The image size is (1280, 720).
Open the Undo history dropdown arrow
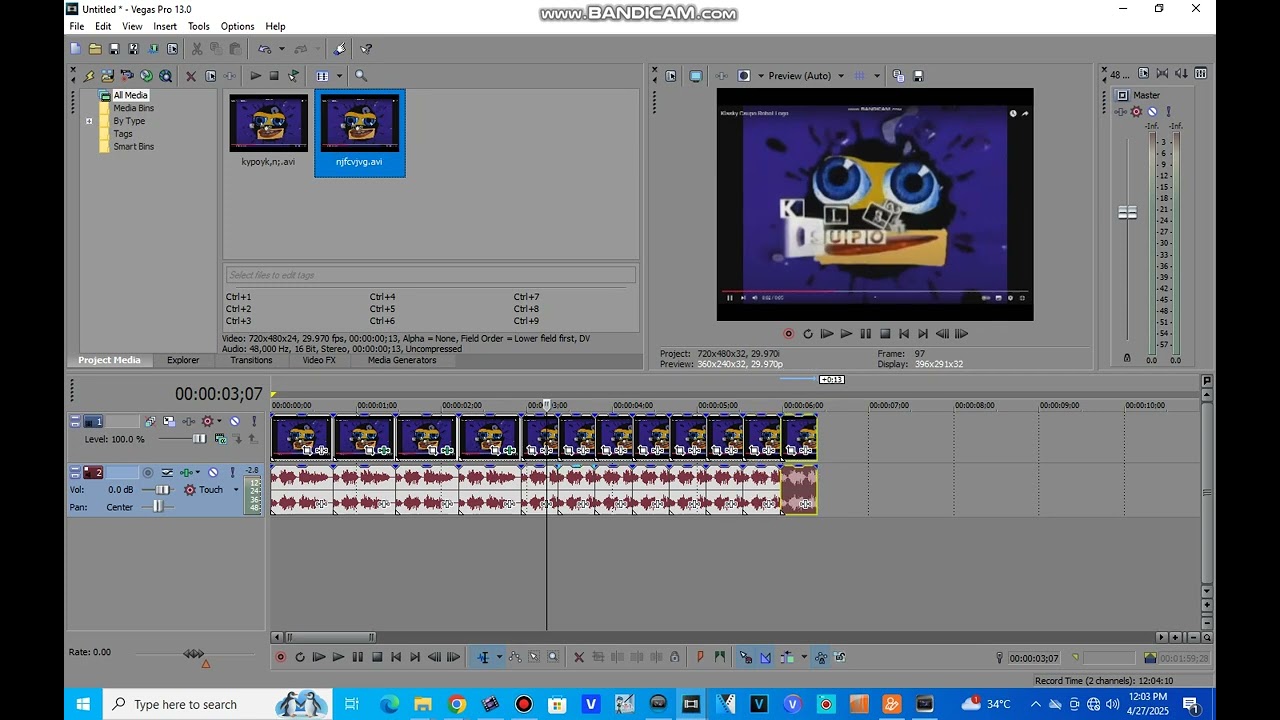coord(282,49)
